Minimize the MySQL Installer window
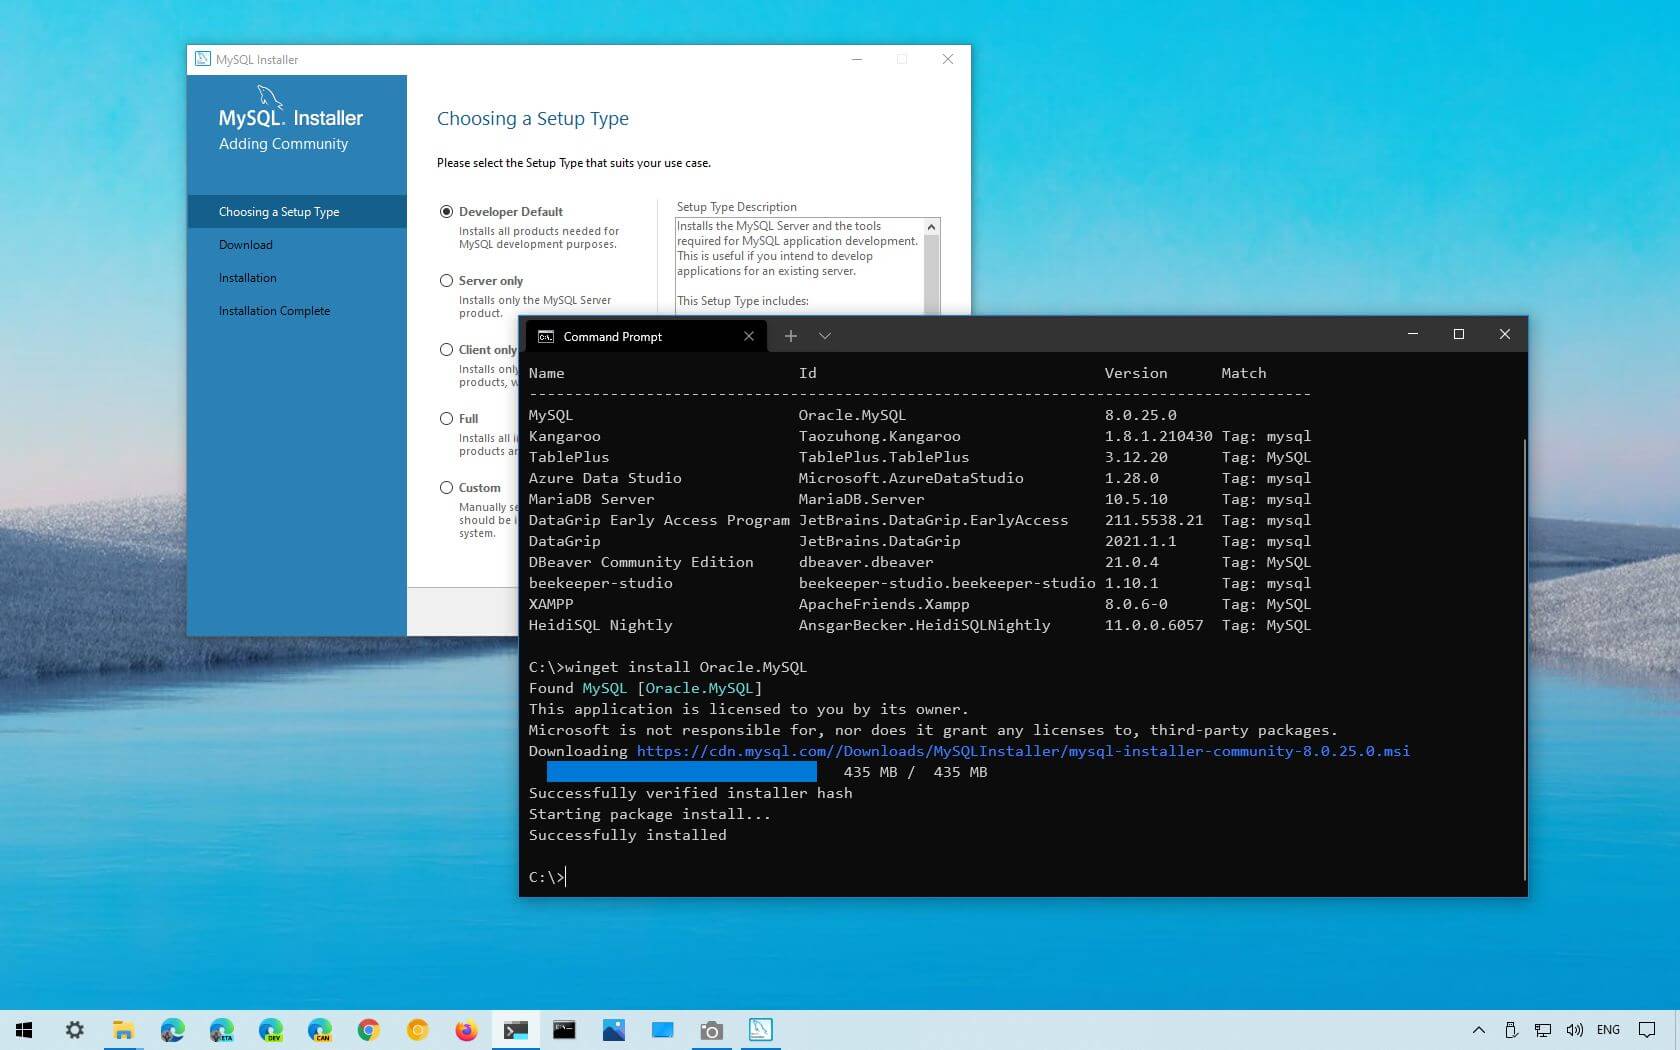Screen dimensions: 1680x1050 pos(857,59)
